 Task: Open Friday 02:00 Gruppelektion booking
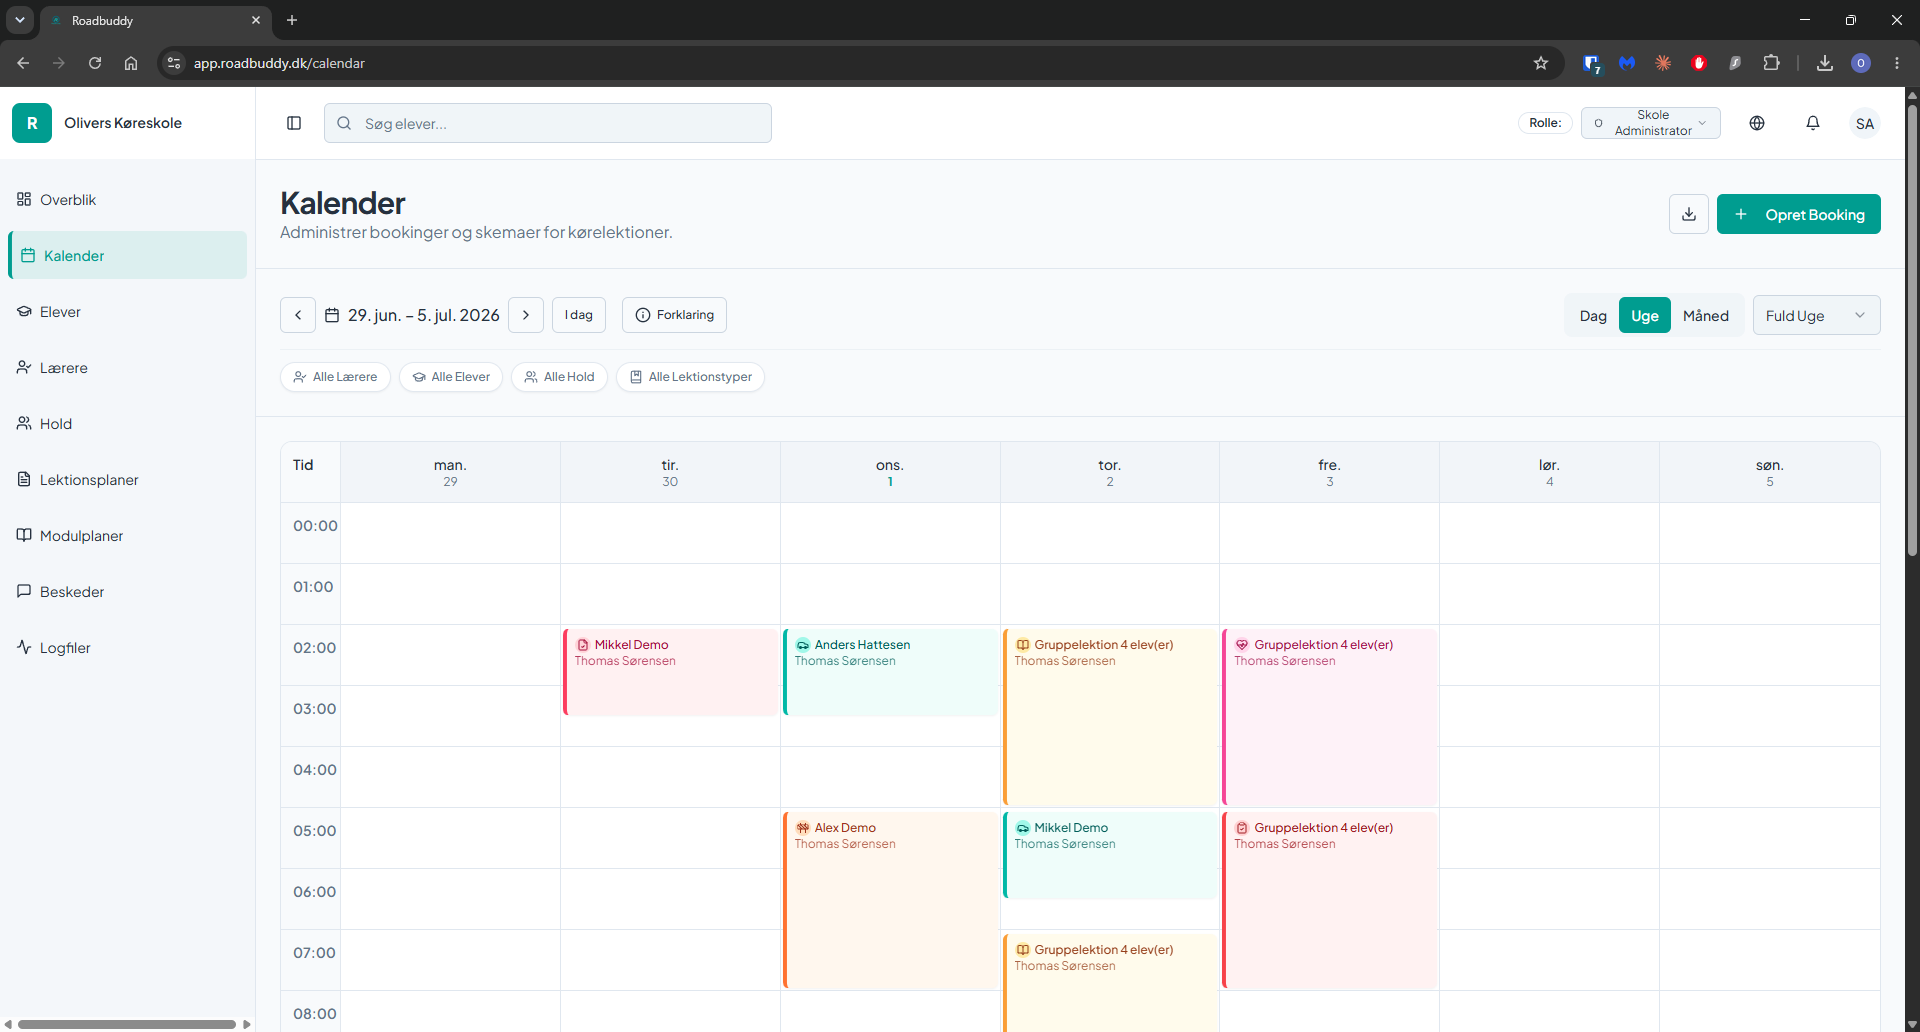point(1330,717)
